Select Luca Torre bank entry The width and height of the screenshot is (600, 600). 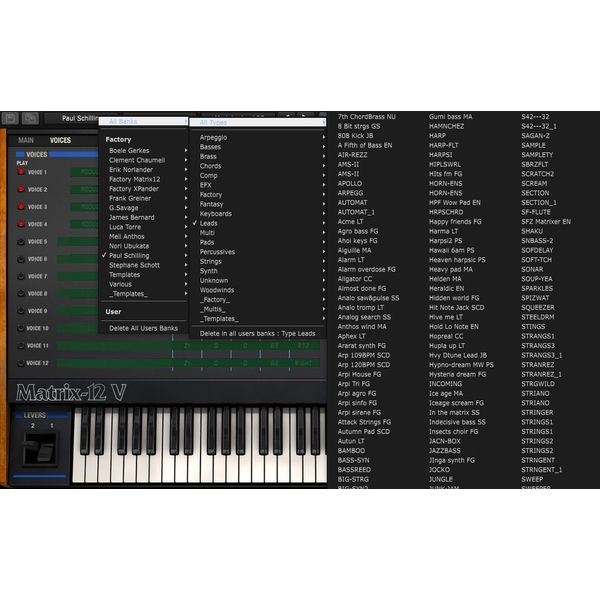[x=143, y=227]
